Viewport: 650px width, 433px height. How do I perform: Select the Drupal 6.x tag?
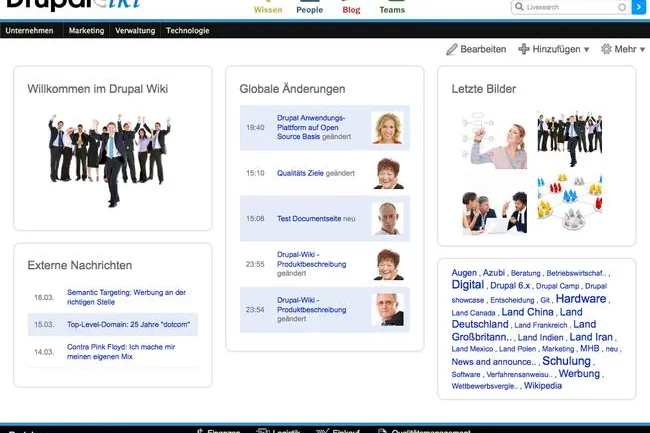(510, 285)
